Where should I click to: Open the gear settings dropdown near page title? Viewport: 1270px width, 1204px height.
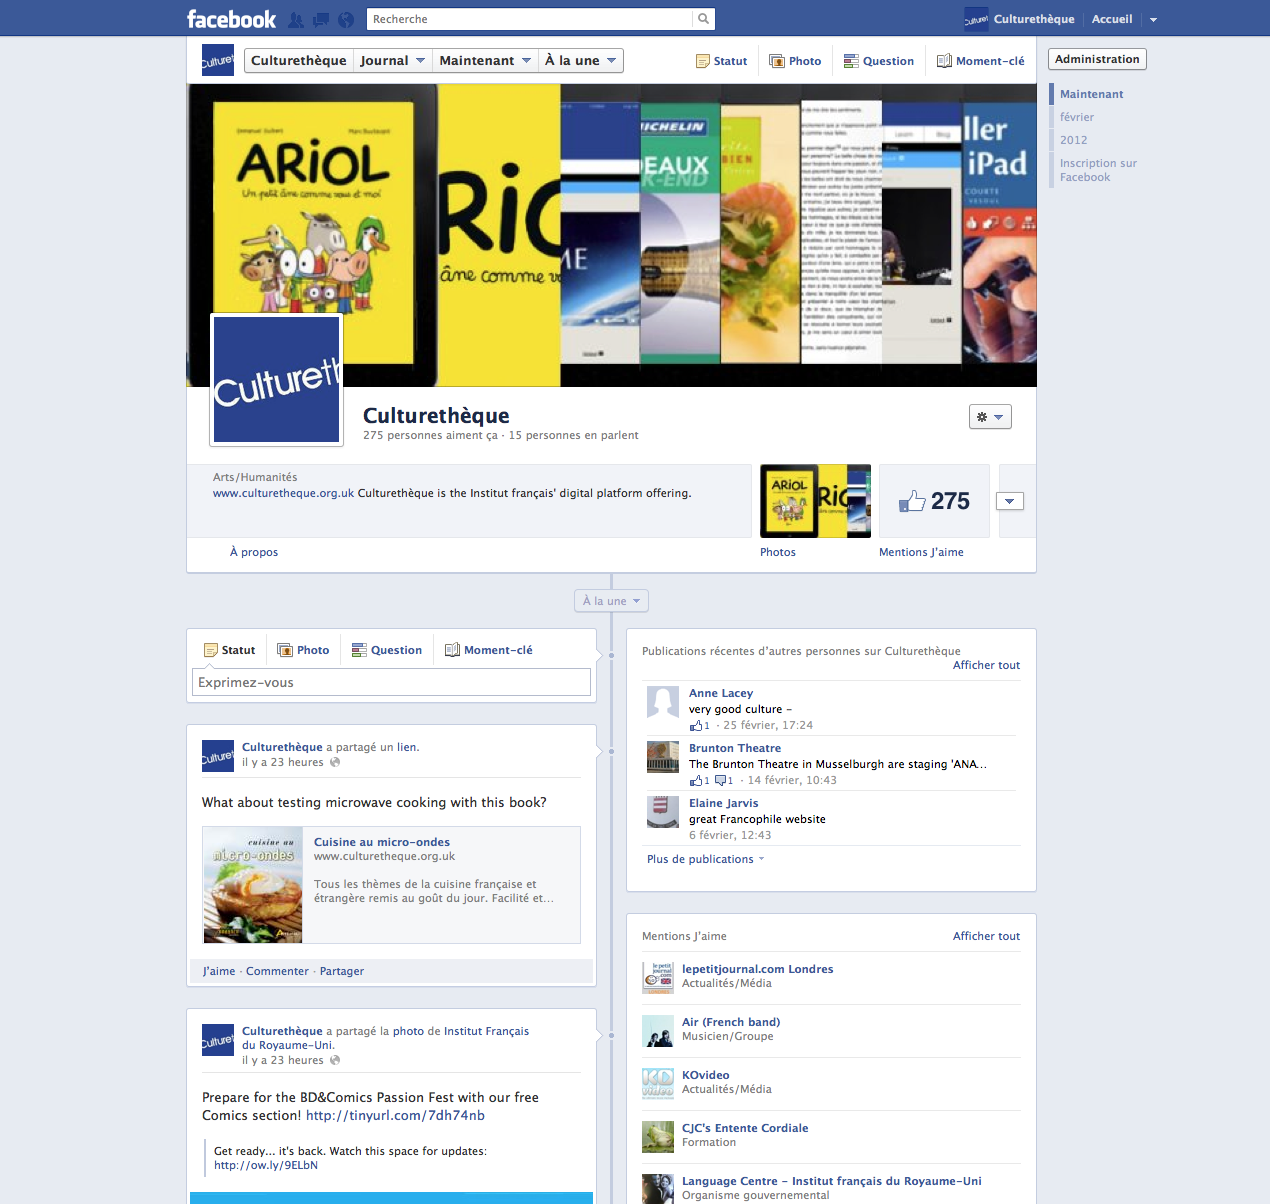click(990, 417)
